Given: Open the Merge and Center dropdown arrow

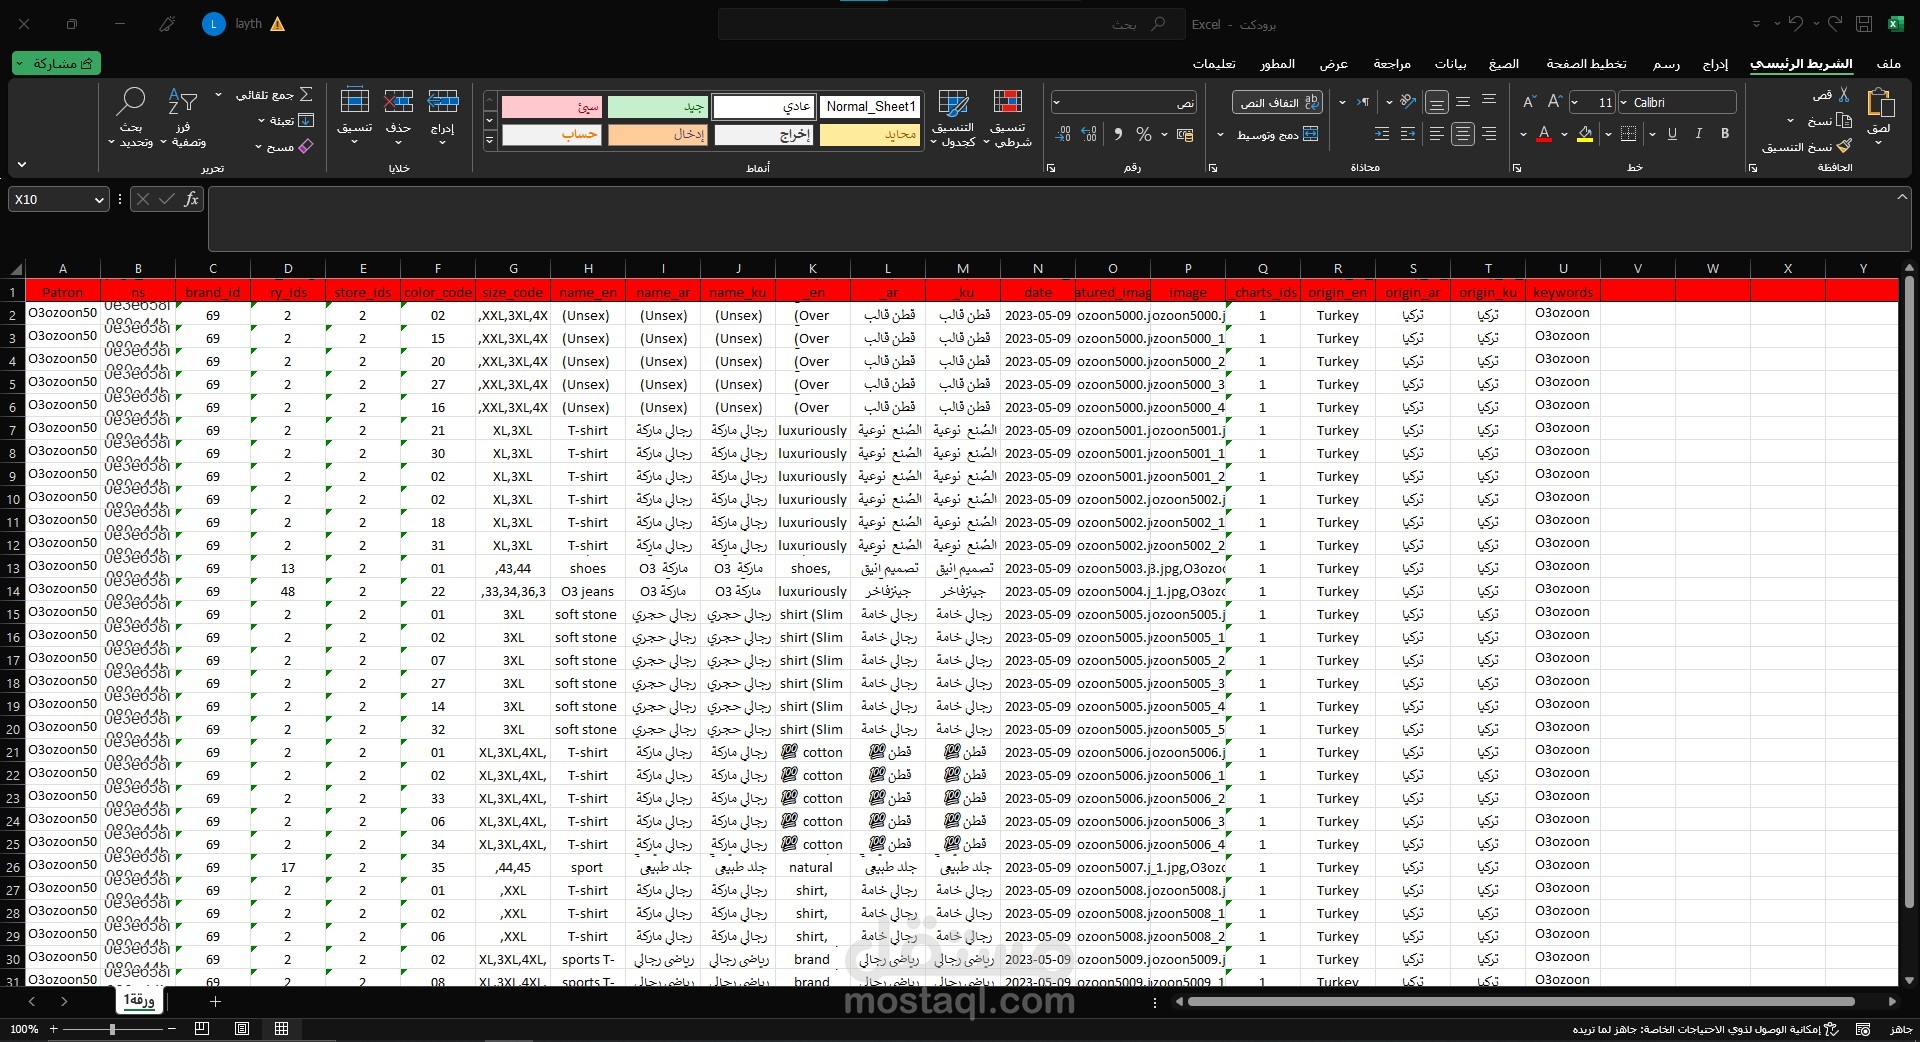Looking at the screenshot, I should 1220,134.
